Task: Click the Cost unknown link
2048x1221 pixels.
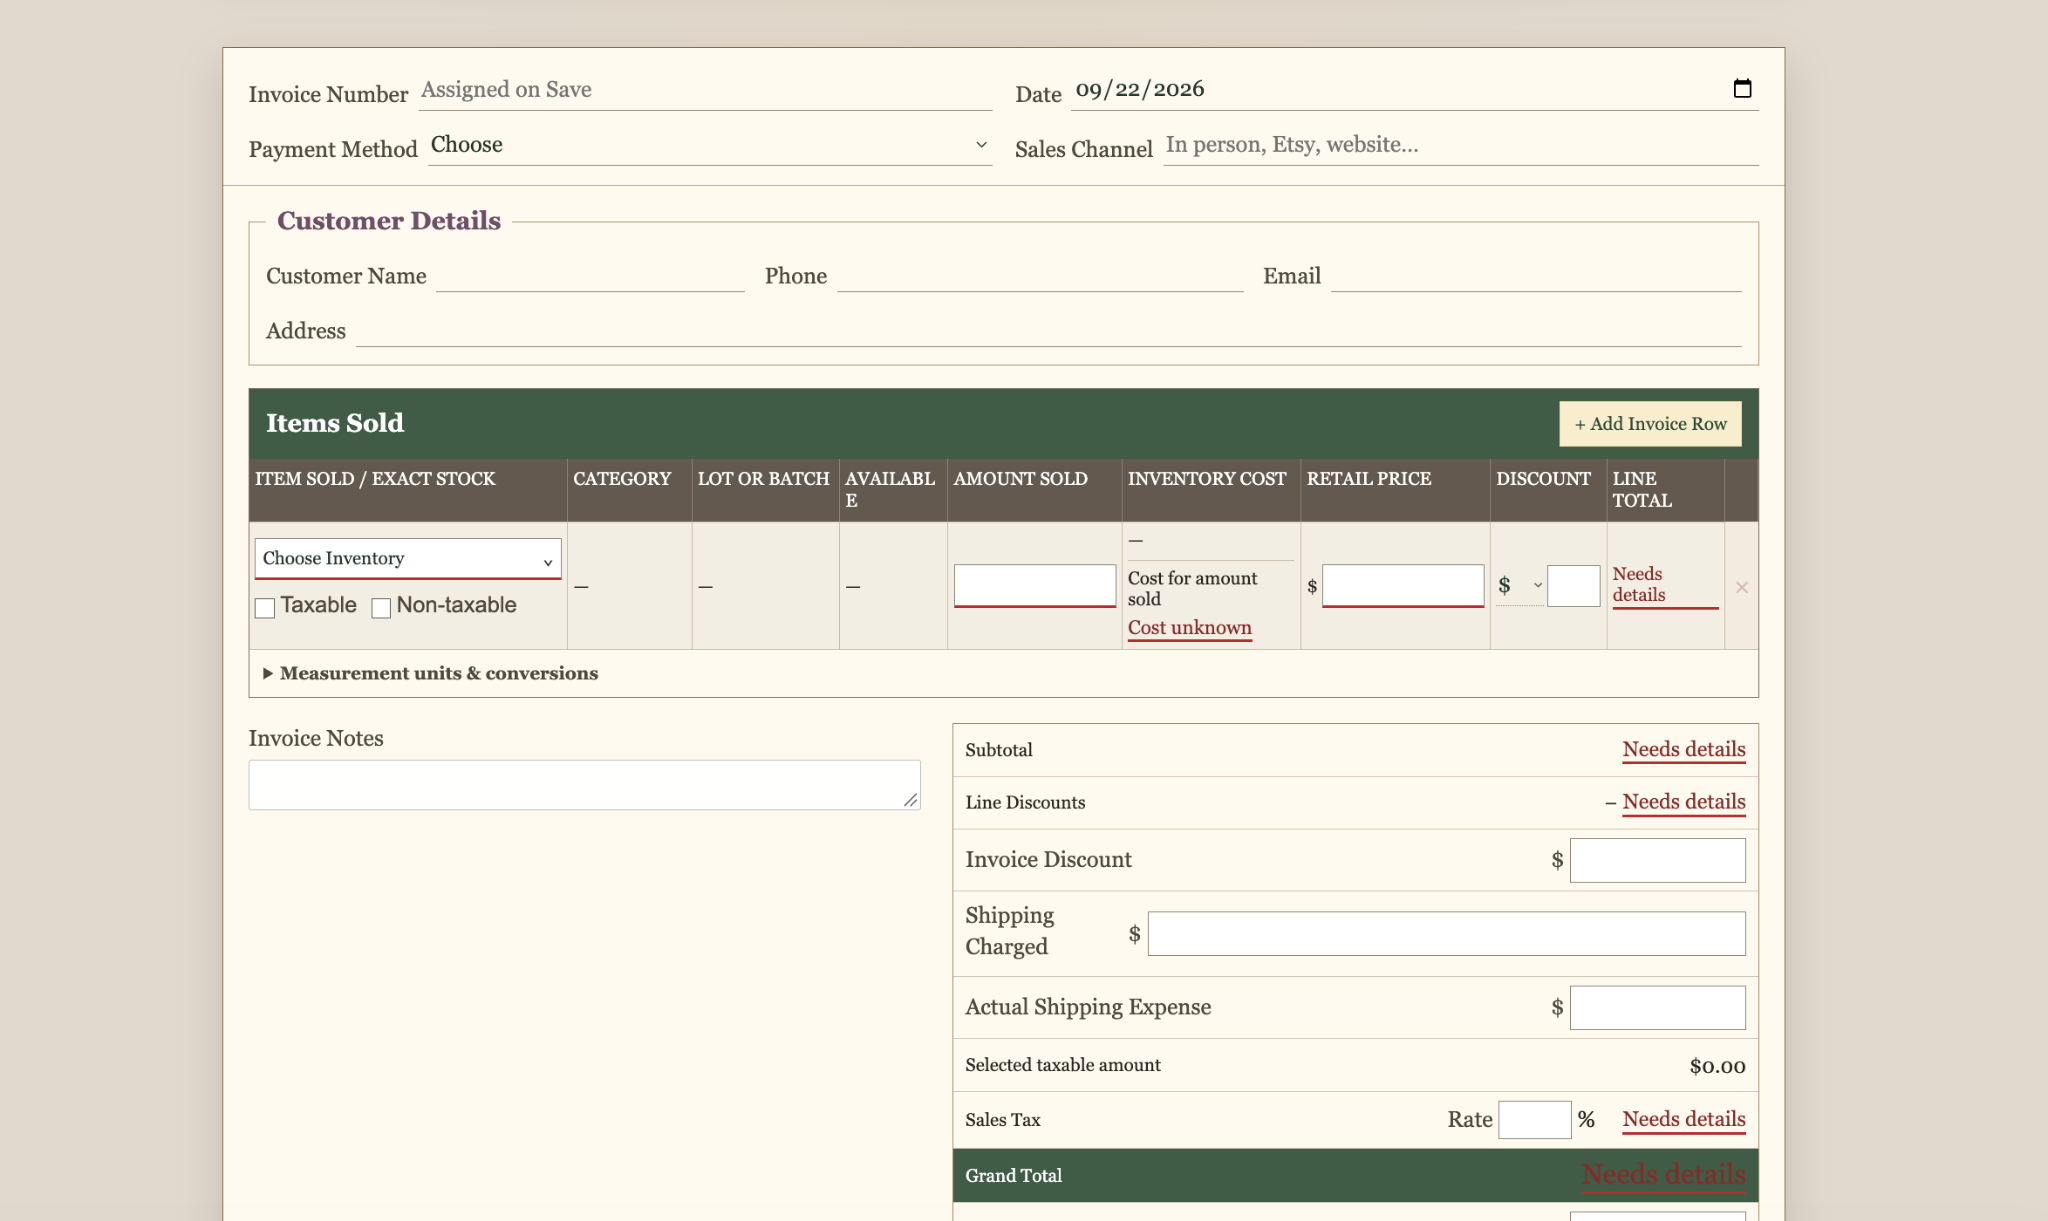Action: (x=1190, y=628)
